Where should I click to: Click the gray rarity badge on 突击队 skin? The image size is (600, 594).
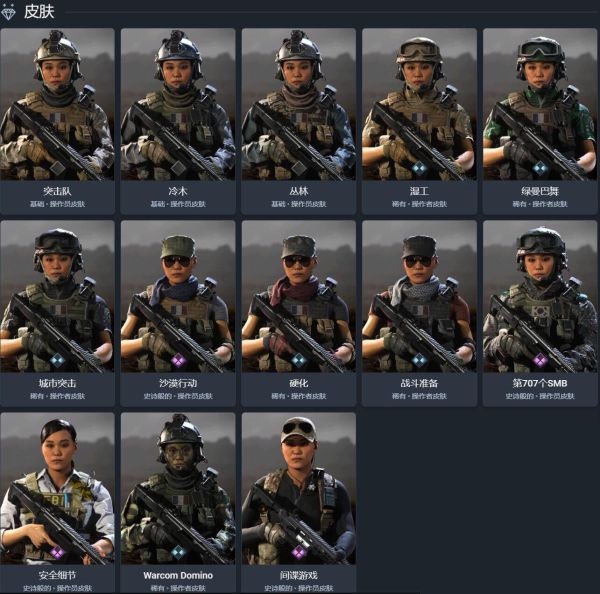coord(57,168)
